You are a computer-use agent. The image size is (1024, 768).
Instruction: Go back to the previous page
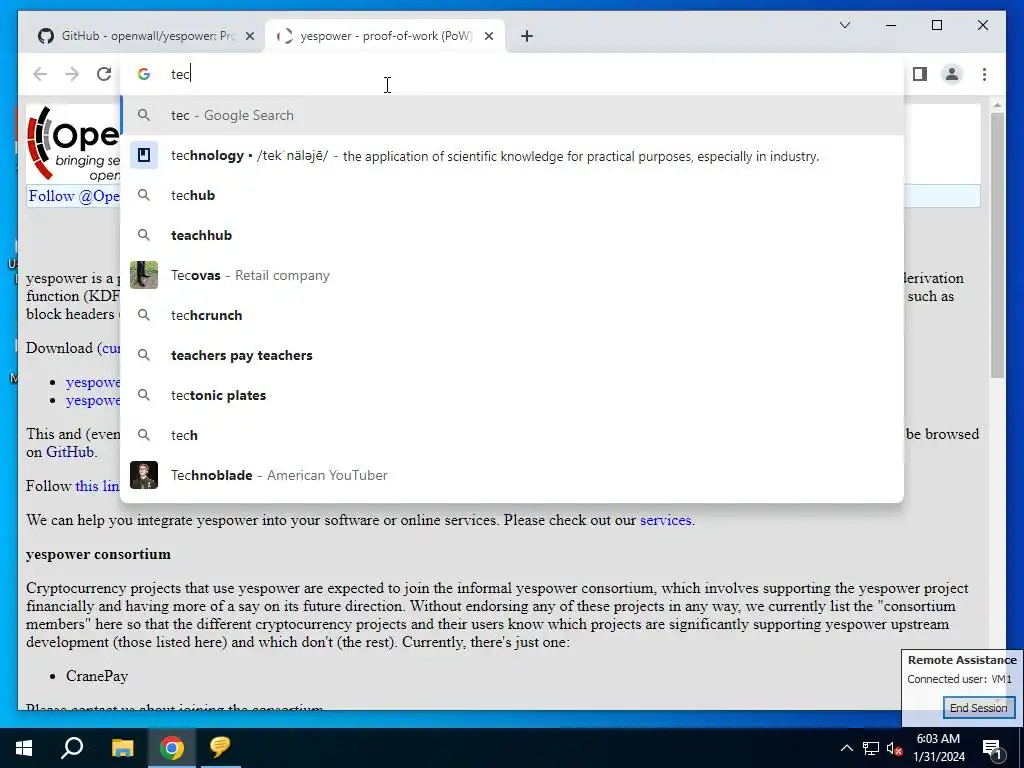tap(40, 74)
